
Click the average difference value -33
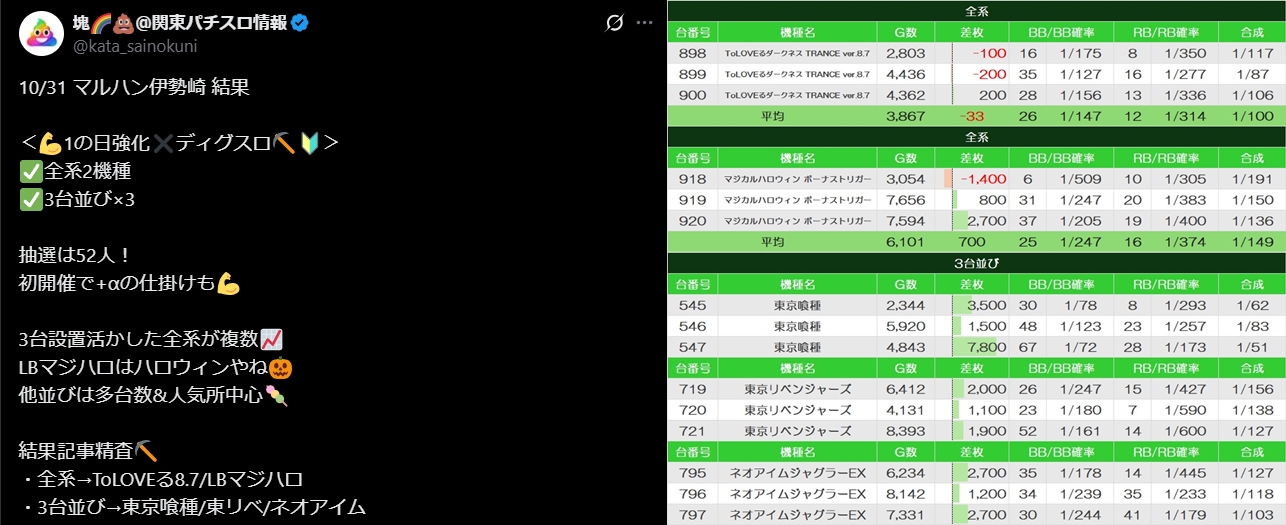(x=971, y=116)
